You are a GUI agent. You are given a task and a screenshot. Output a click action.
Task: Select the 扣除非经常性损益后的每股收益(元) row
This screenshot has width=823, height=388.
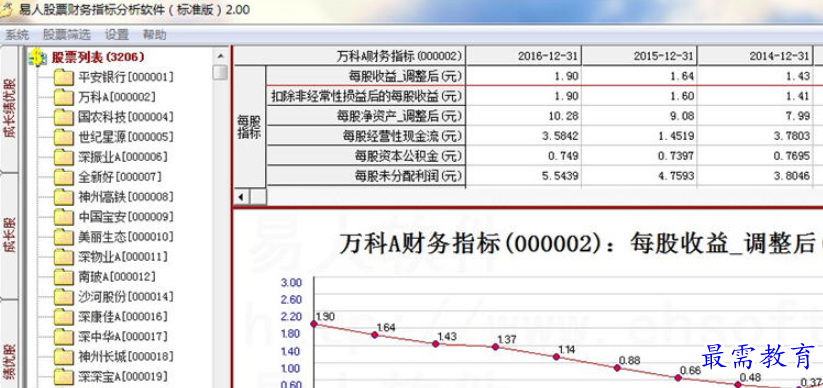pyautogui.click(x=366, y=96)
